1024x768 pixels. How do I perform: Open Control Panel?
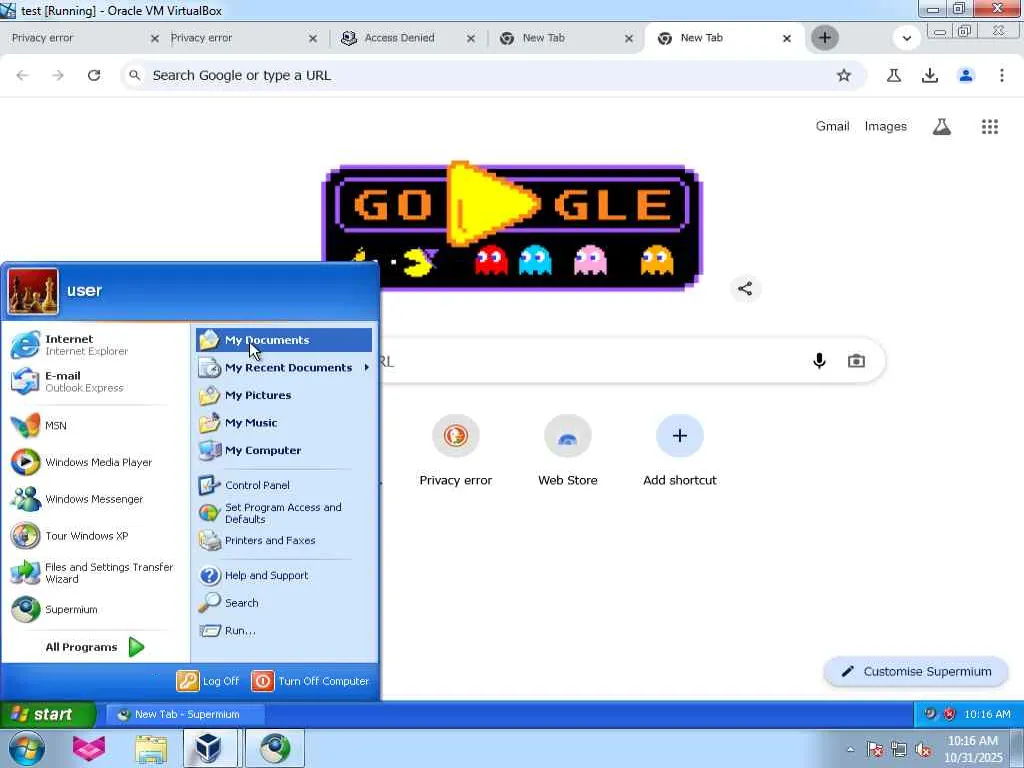284,485
